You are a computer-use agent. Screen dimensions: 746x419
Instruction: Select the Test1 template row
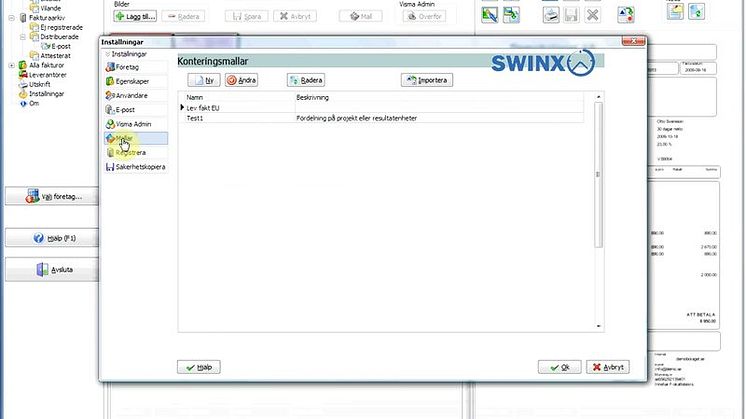click(x=381, y=118)
